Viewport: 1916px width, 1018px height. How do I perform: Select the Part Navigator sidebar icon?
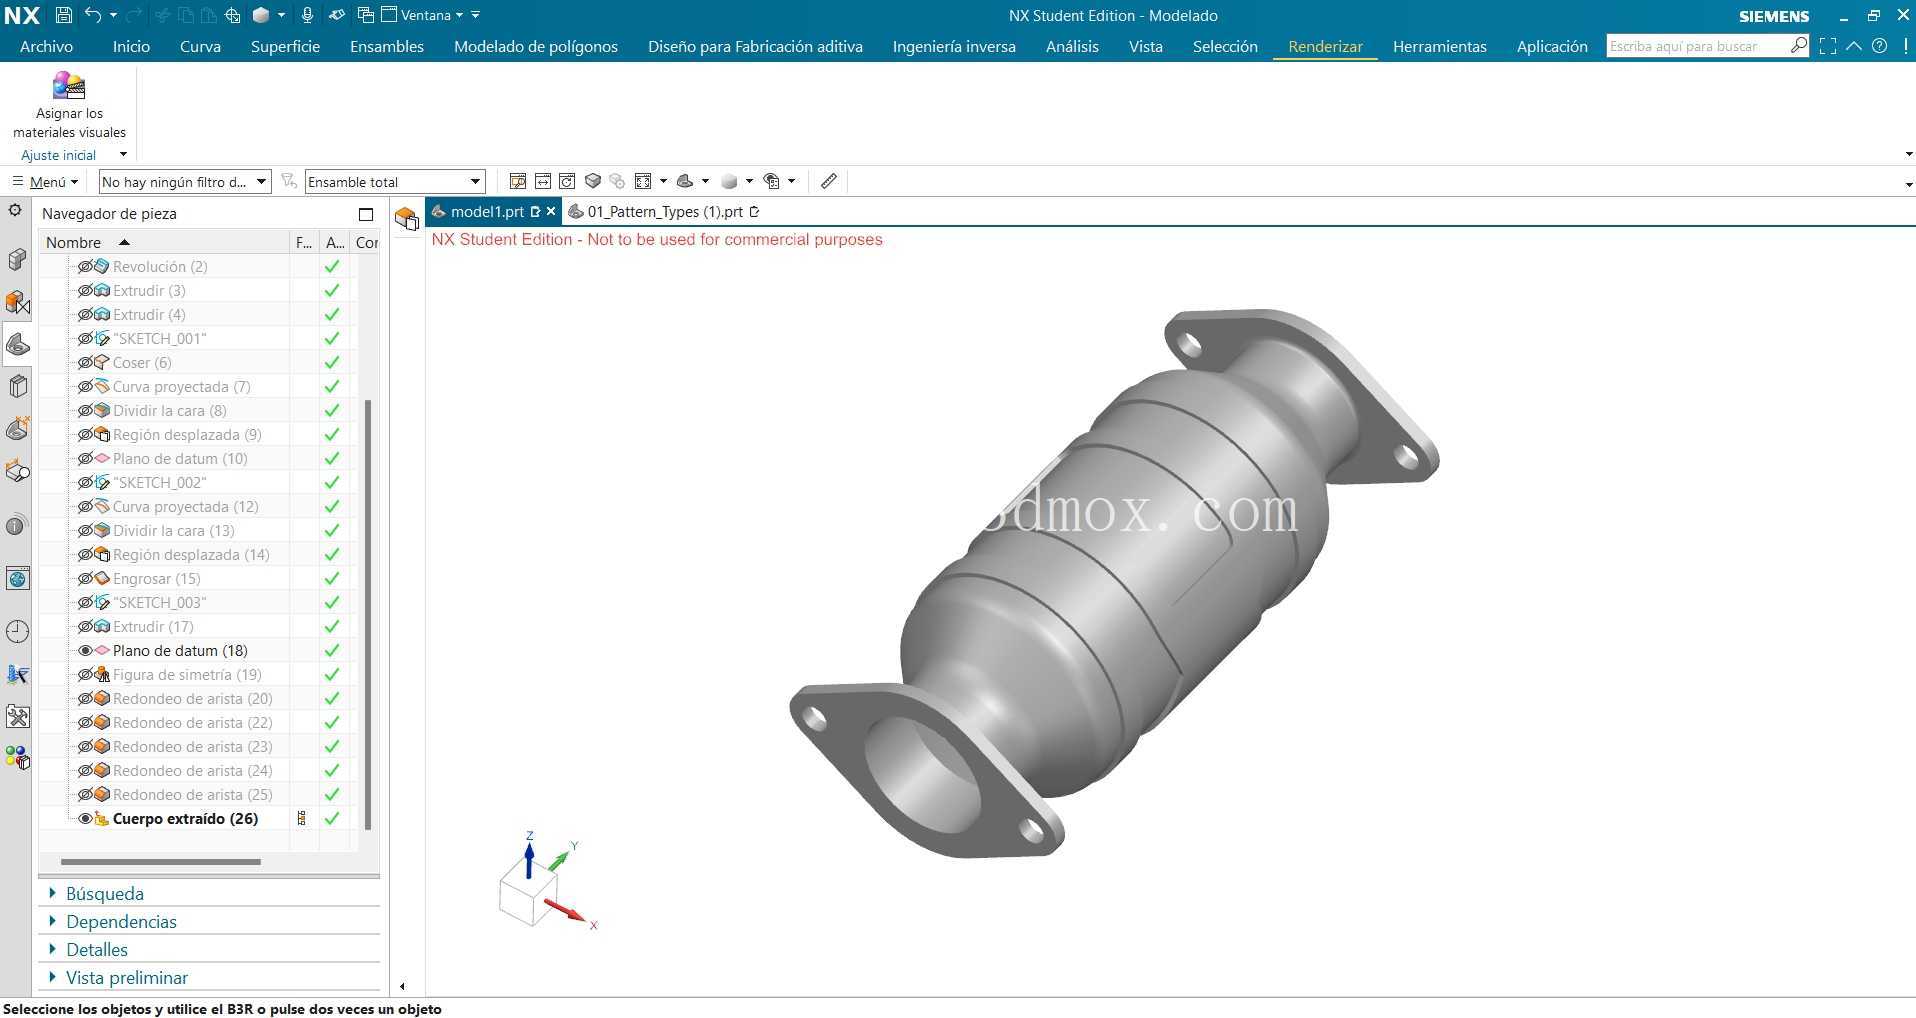pyautogui.click(x=17, y=345)
